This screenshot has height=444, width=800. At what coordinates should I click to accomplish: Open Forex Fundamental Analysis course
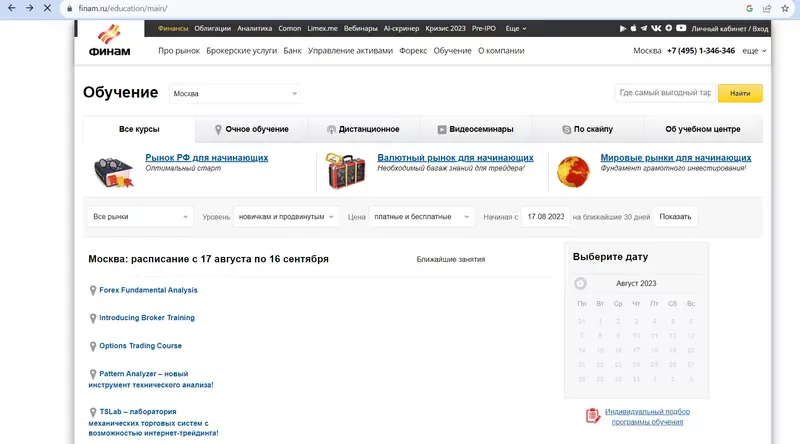[x=148, y=290]
